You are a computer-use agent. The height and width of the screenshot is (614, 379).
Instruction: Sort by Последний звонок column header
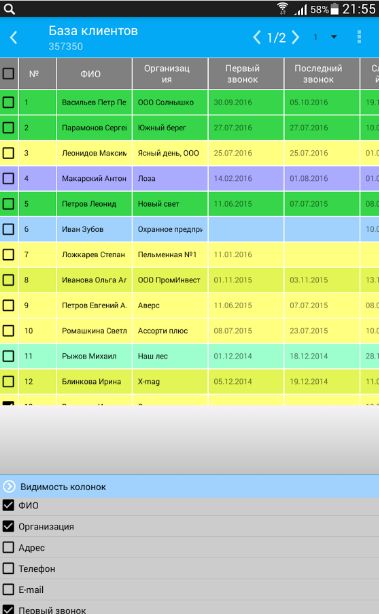pos(322,74)
